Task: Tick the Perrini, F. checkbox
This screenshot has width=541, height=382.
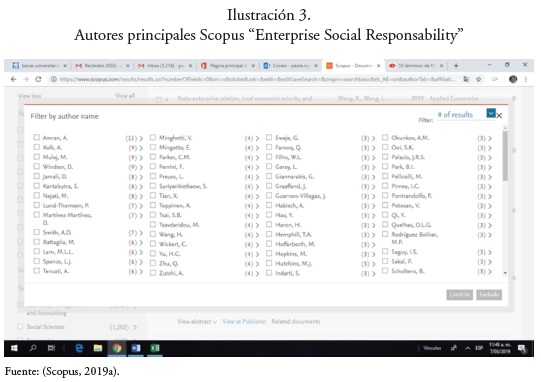Action: coord(153,166)
